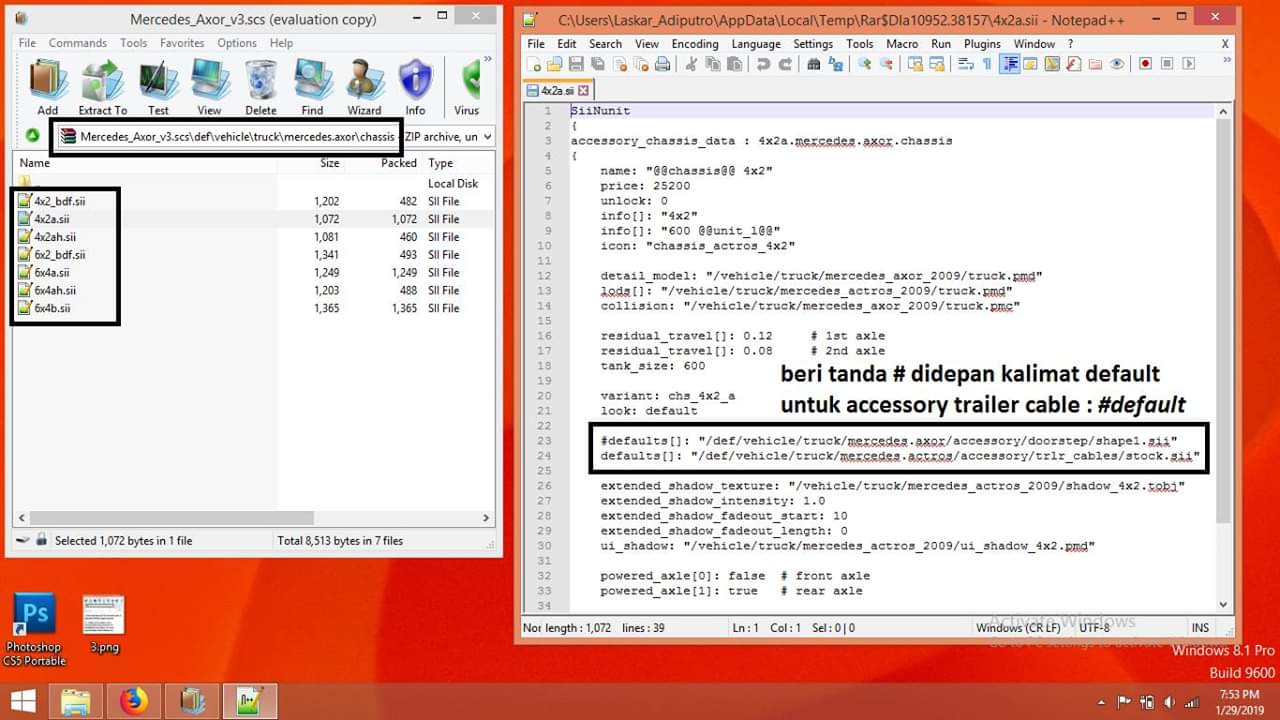Click the Notepad++ vertical scrollbar down arrow
Screen dimensions: 1280x720
point(1224,604)
